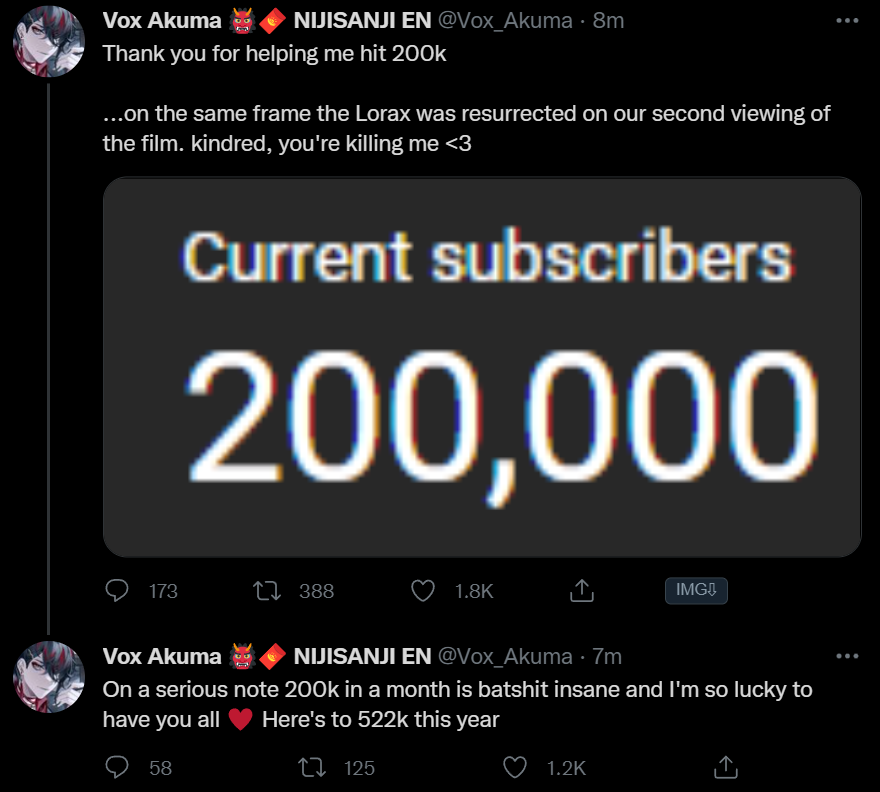Like the first tweet with 1.8K likes
This screenshot has height=792, width=880.
423,591
